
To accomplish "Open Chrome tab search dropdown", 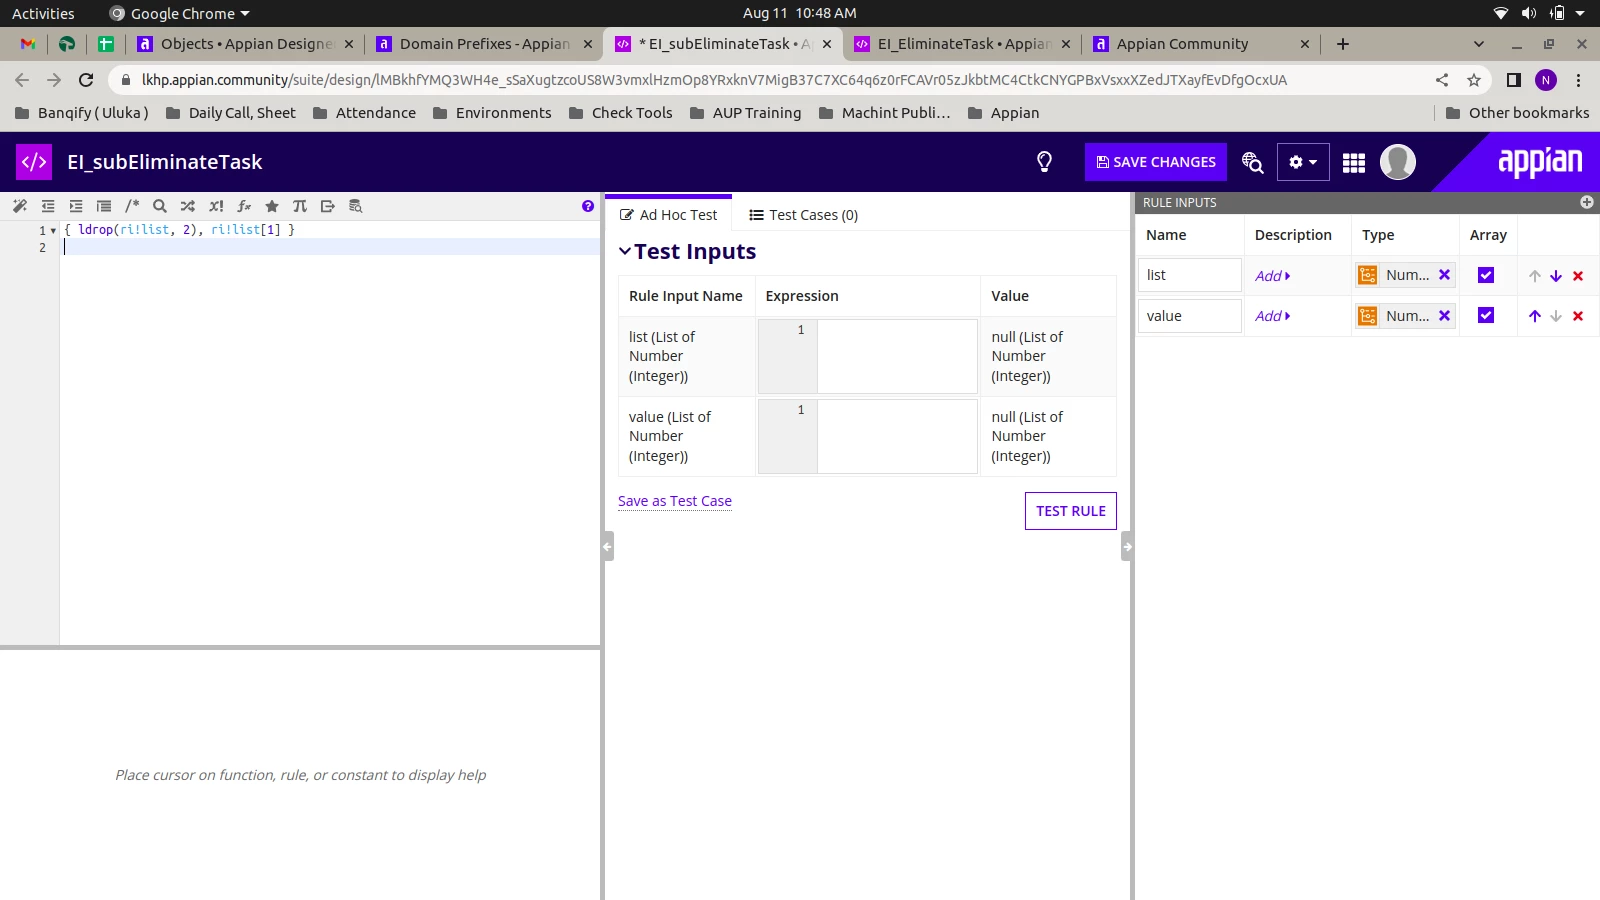I will point(1479,44).
